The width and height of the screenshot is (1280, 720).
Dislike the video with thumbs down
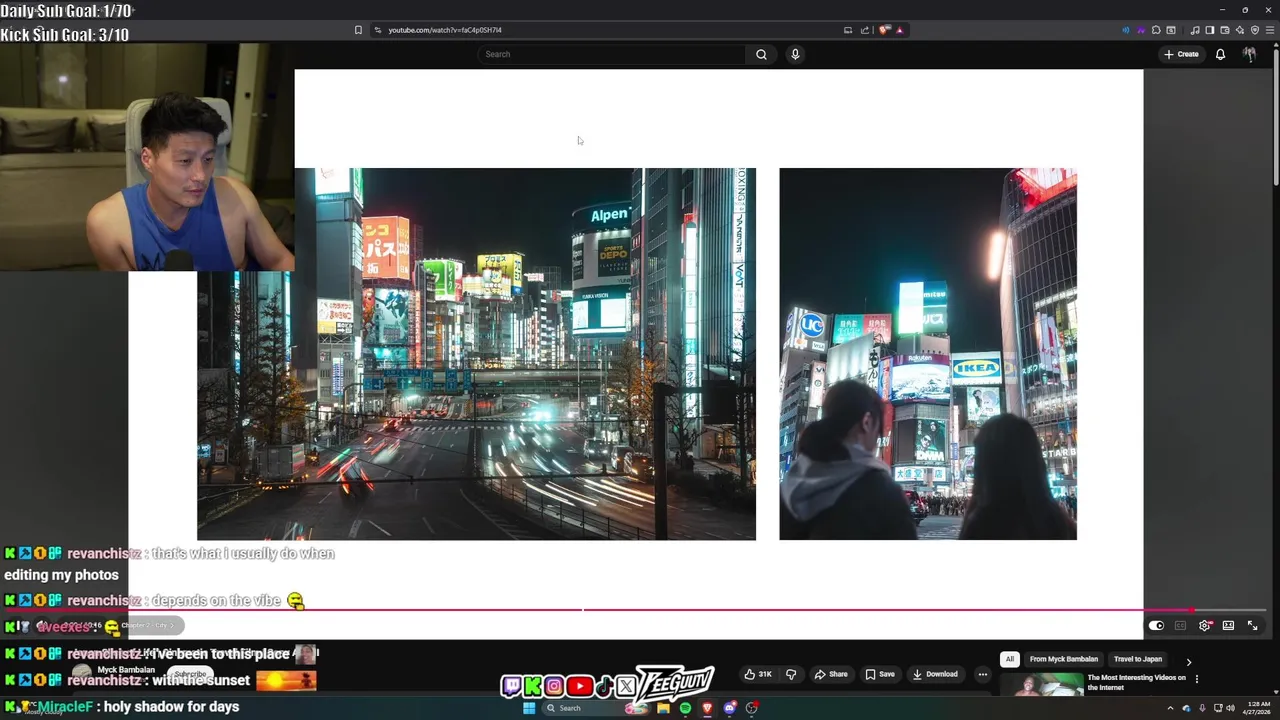point(791,674)
